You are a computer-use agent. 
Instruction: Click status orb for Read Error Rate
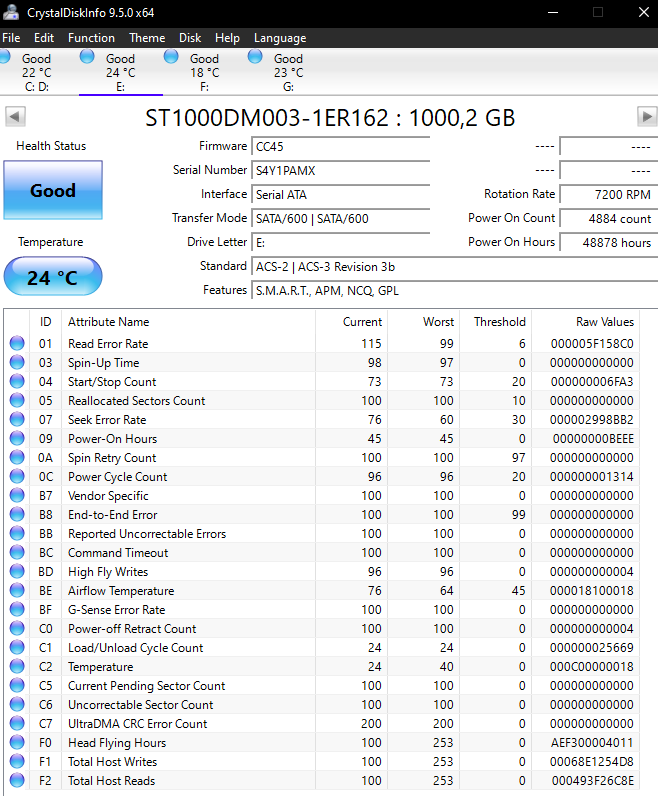(x=17, y=343)
